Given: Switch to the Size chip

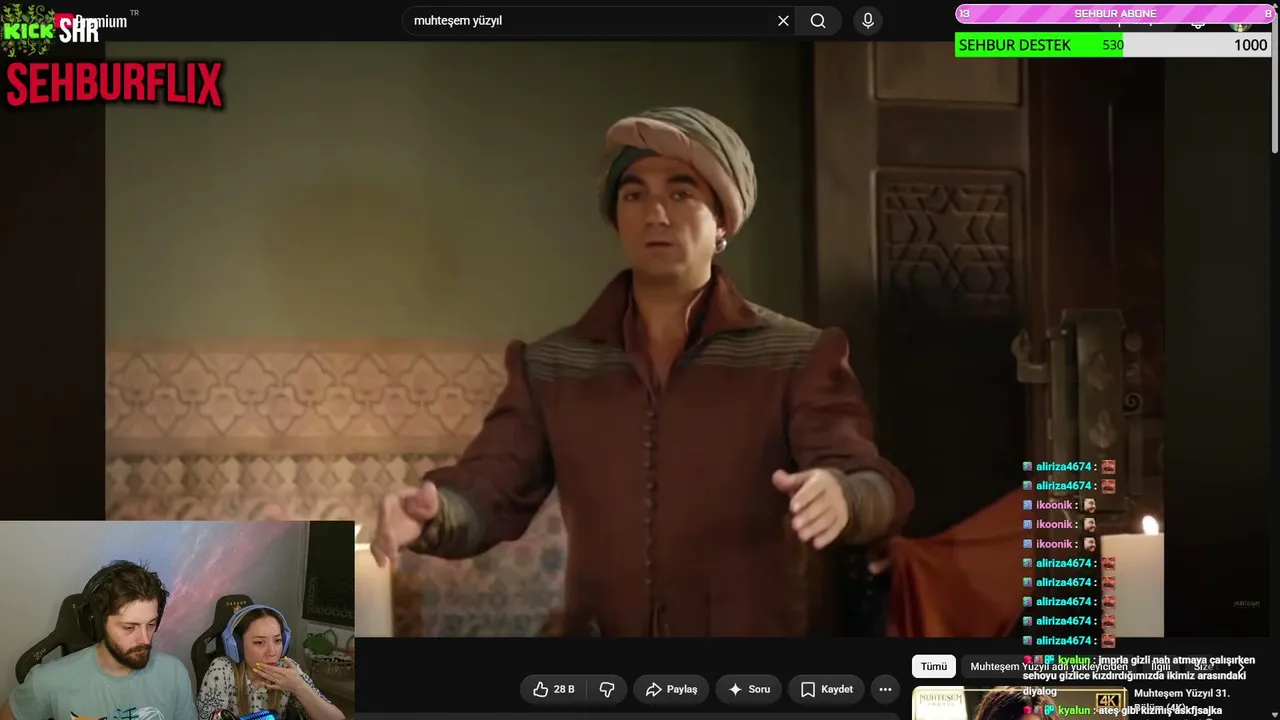Looking at the screenshot, I should coord(1203,666).
